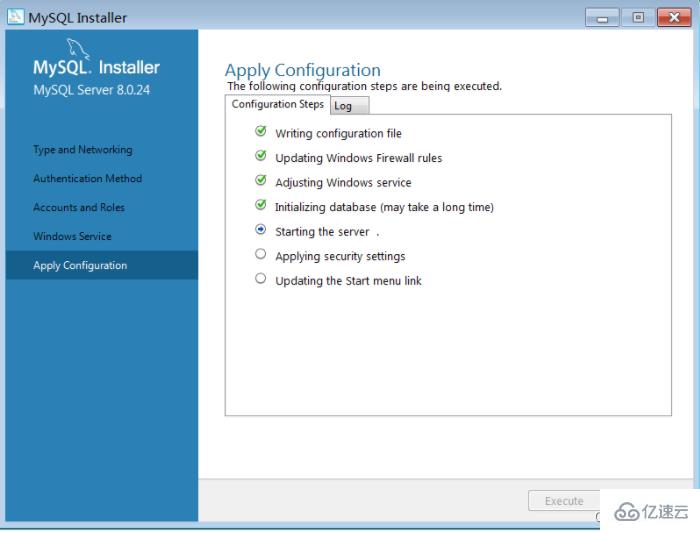Image resolution: width=700 pixels, height=533 pixels.
Task: Select the Applying security settings radio indicator
Action: (x=261, y=255)
